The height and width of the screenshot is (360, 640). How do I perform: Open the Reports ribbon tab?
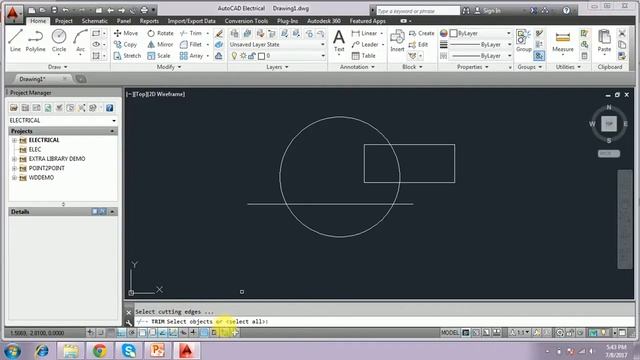click(149, 21)
